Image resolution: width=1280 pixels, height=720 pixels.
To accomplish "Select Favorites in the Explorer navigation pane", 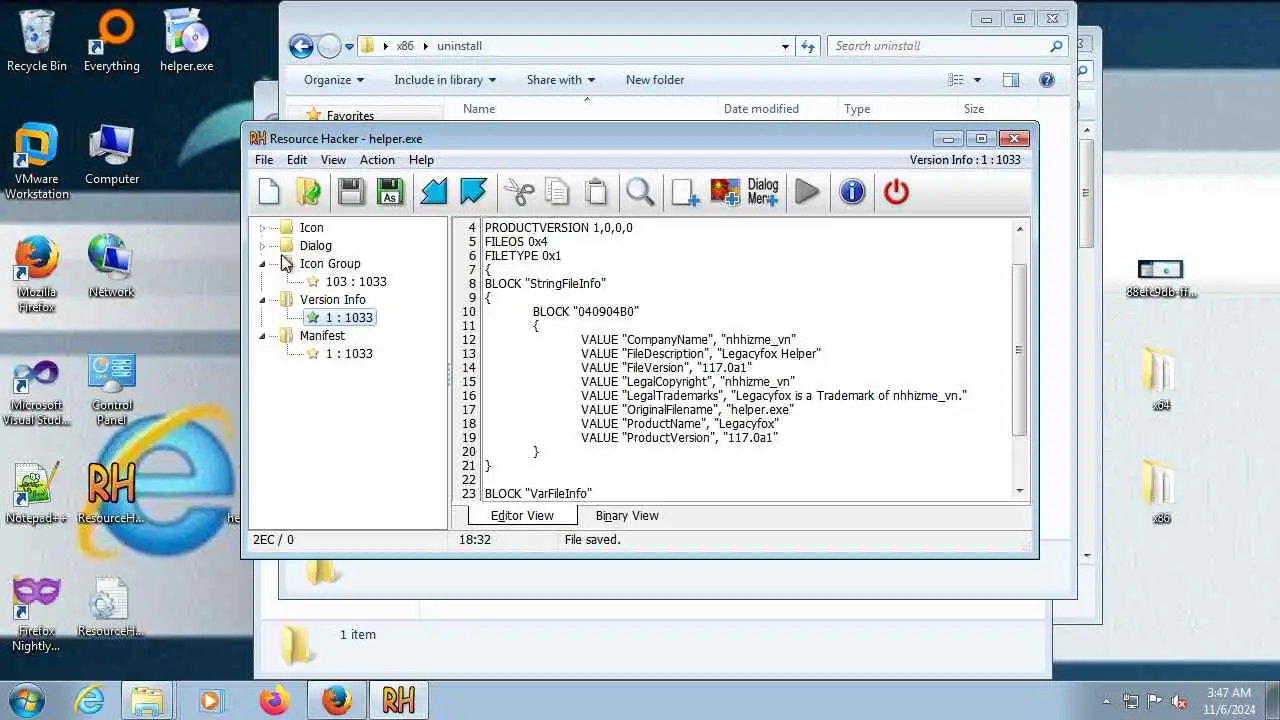I will coord(350,116).
